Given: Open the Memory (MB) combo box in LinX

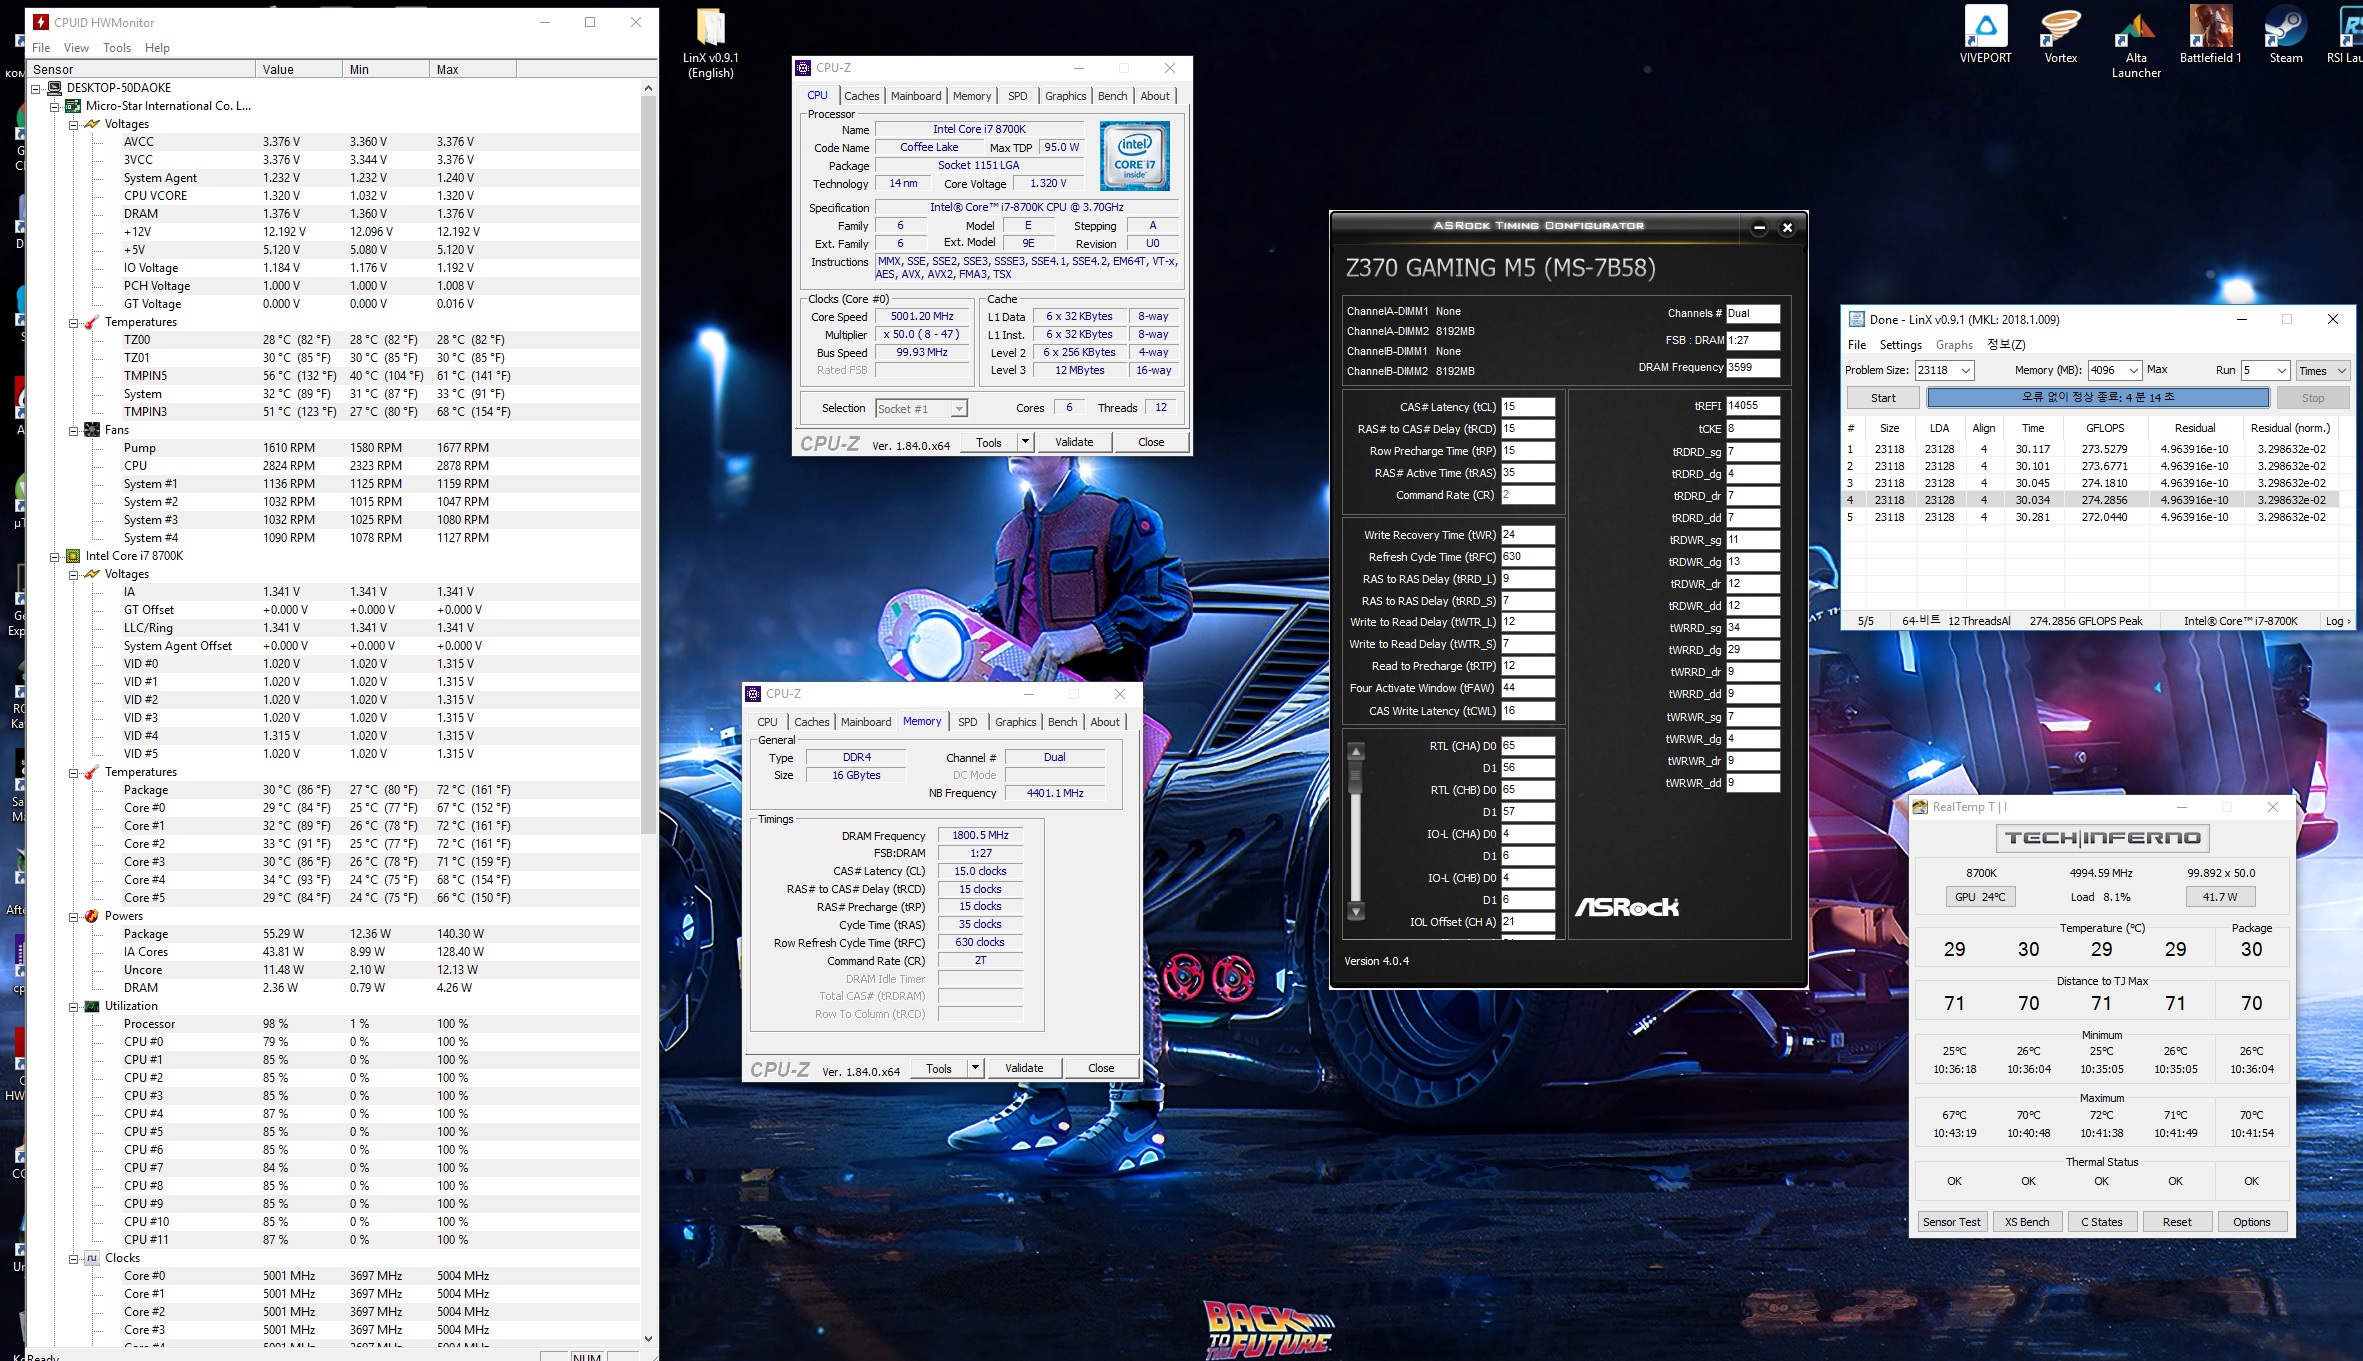Looking at the screenshot, I should coord(2132,371).
